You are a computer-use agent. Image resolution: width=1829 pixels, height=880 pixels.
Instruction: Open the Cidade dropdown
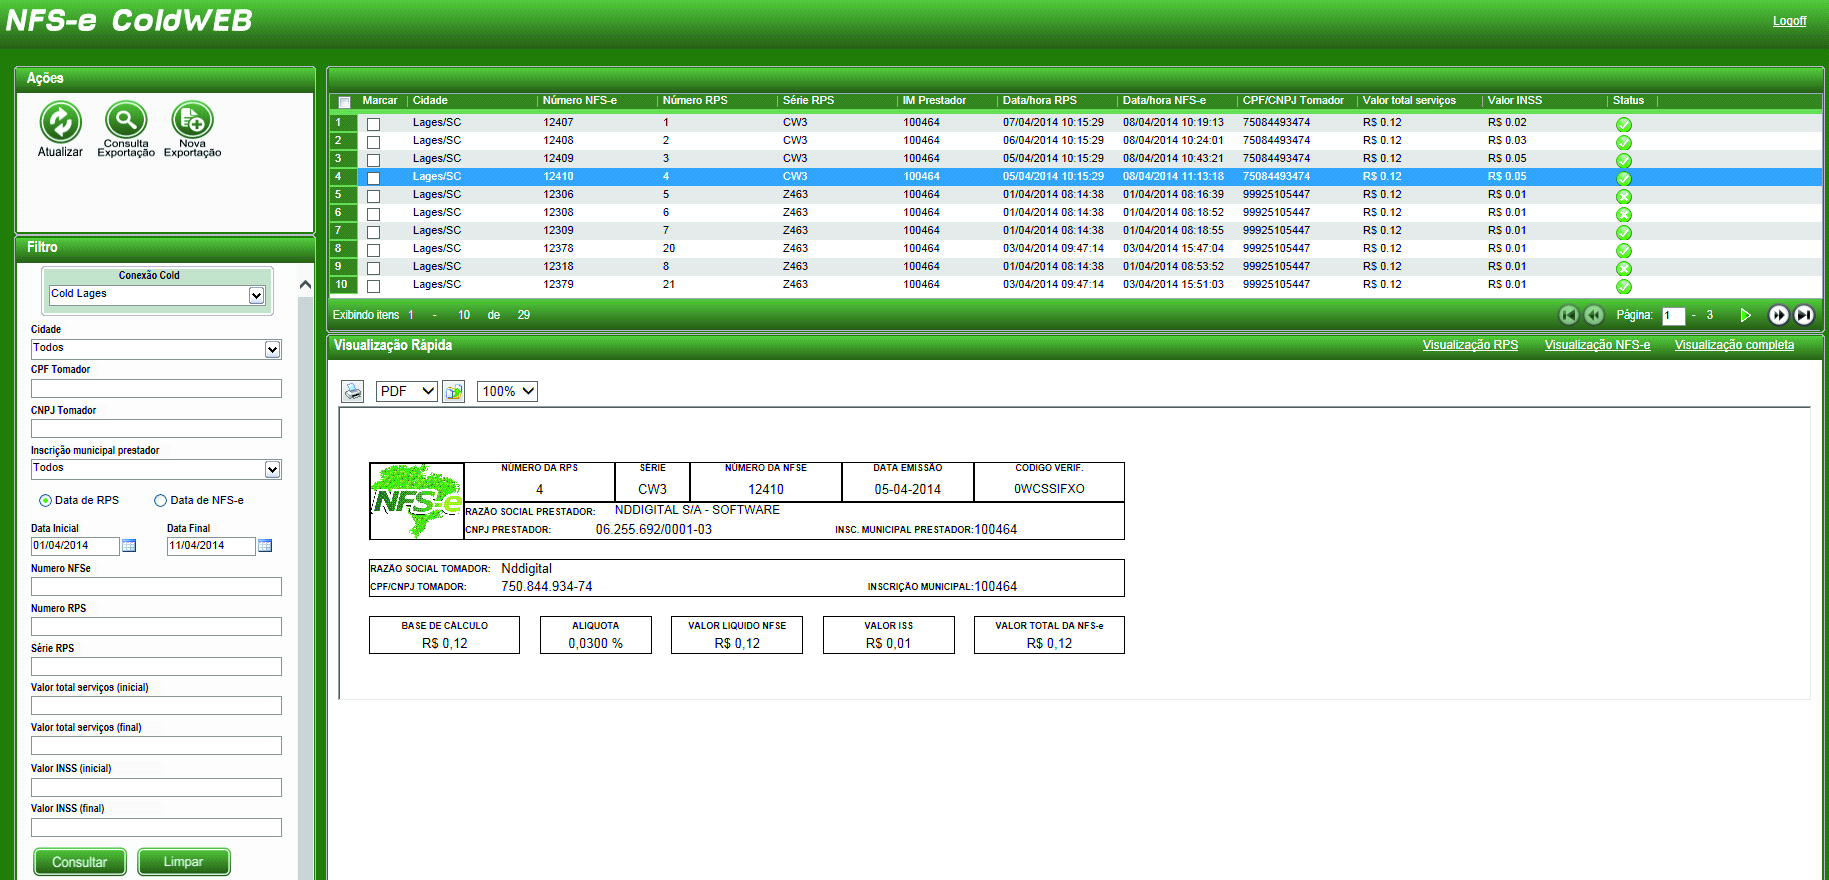point(272,349)
